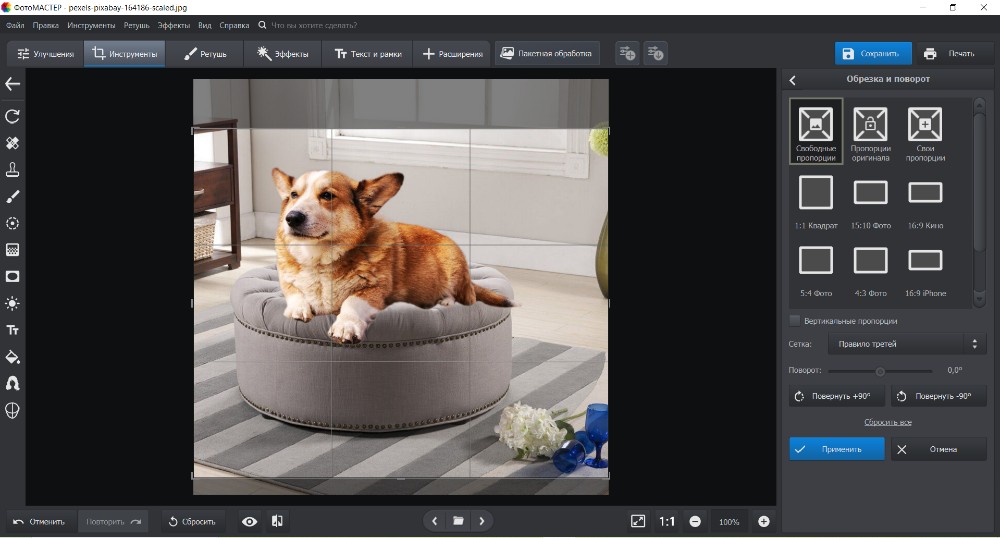This screenshot has width=1000, height=538.
Task: Toggle the before/after compare view icon
Action: [277, 521]
